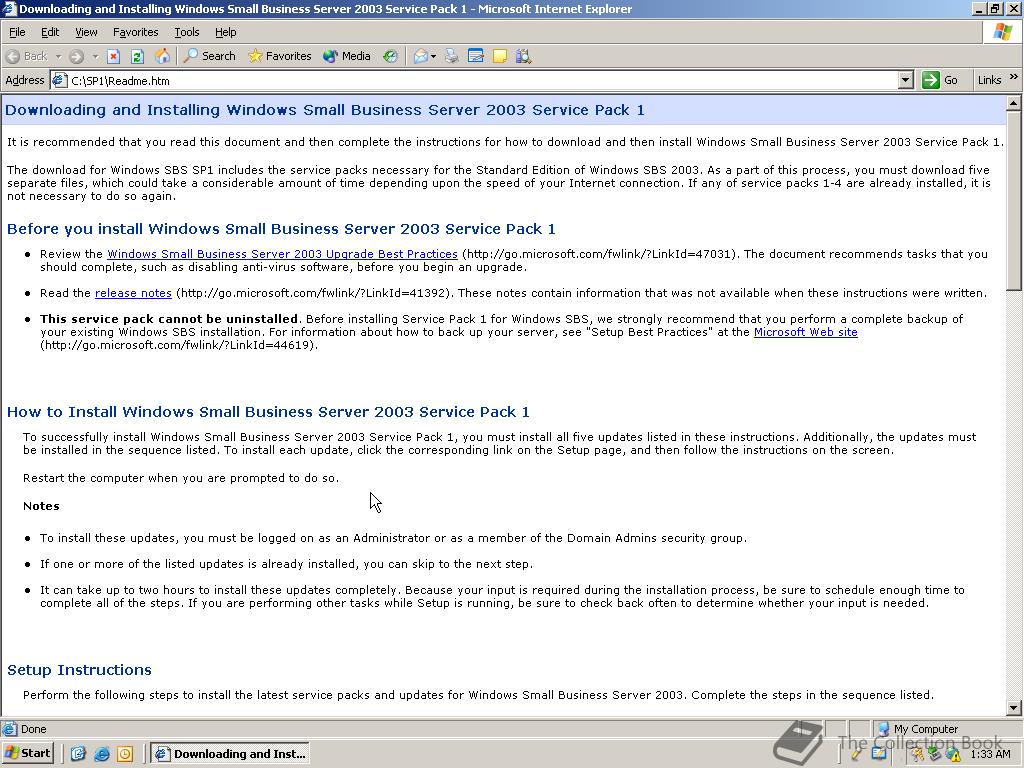1024x768 pixels.
Task: Open Upgrade Best Practices link
Action: (x=282, y=254)
